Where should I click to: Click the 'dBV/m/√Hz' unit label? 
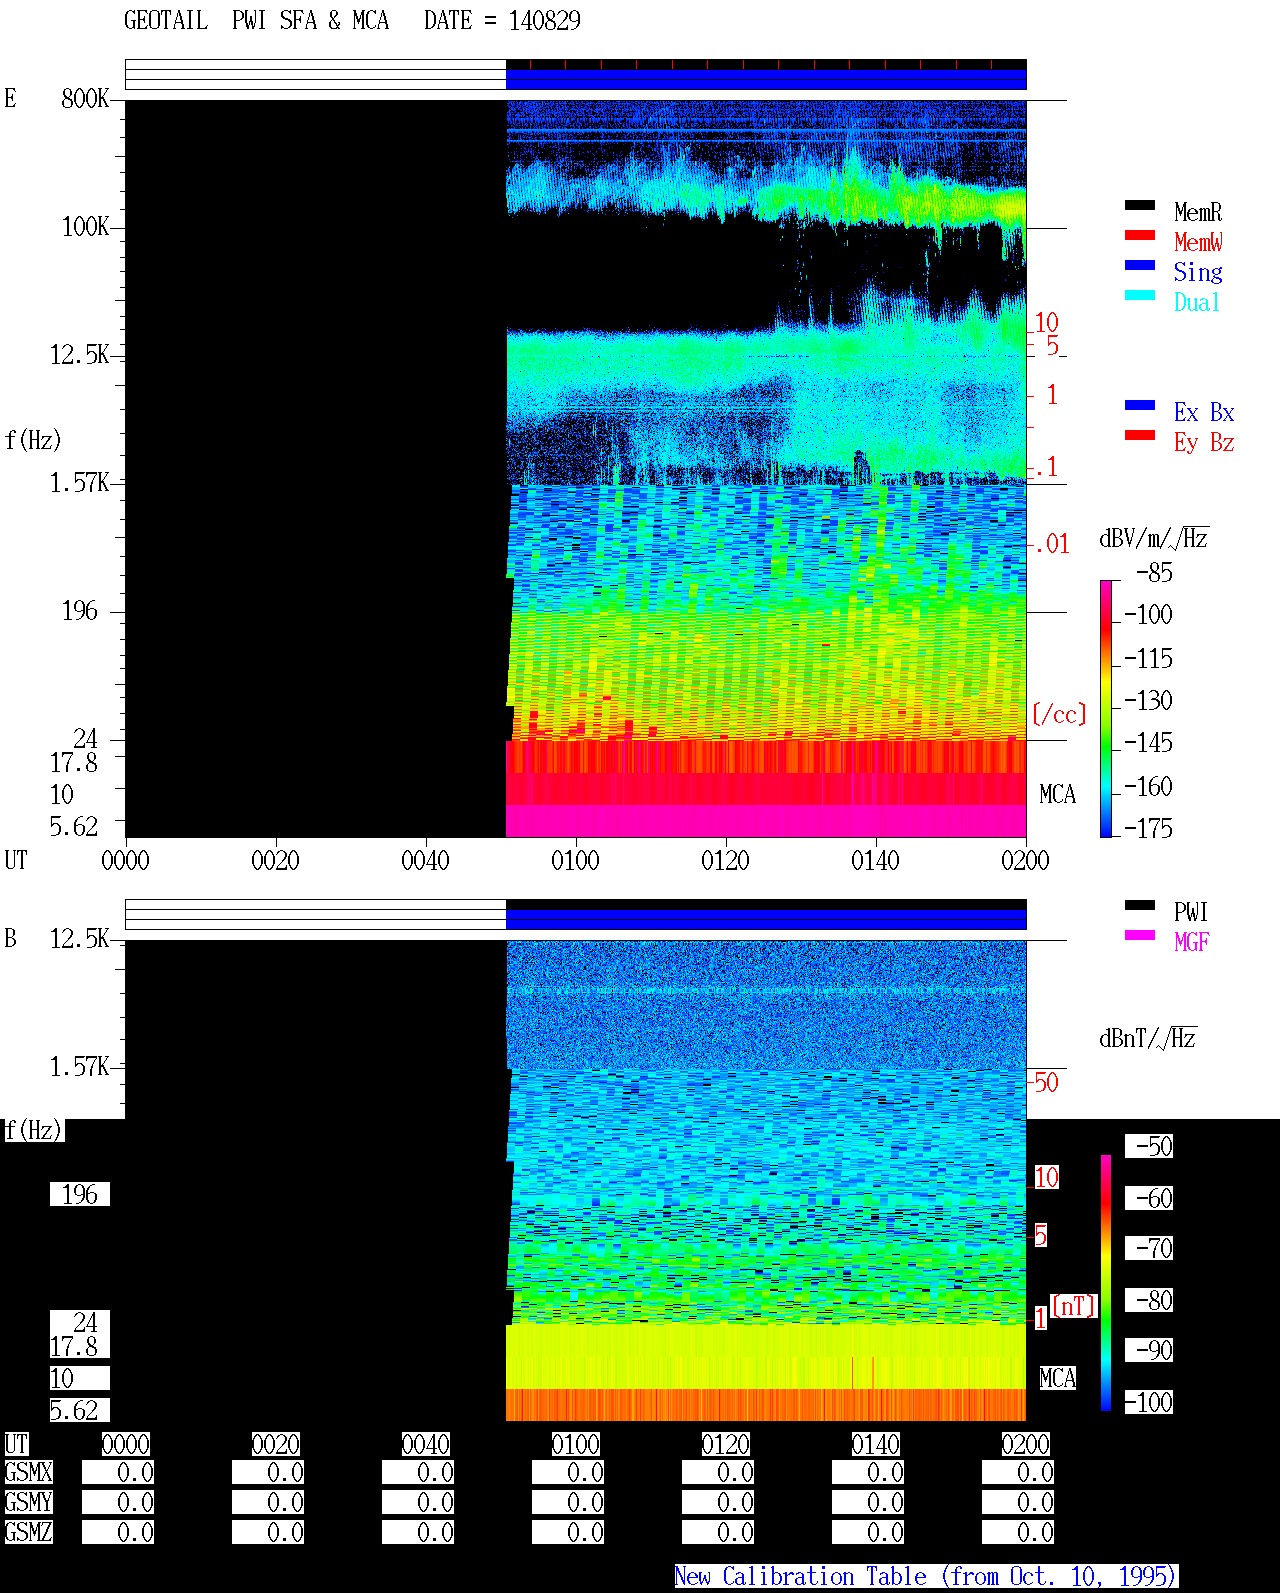click(x=1154, y=538)
